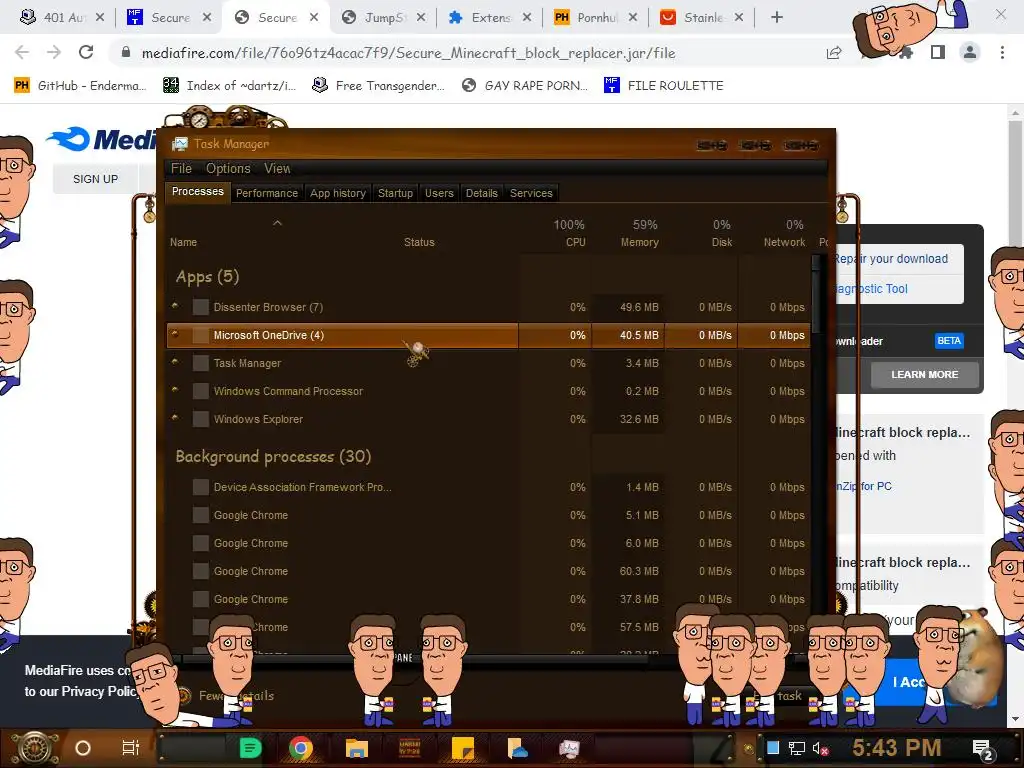Switch to the App history tab

pyautogui.click(x=338, y=193)
